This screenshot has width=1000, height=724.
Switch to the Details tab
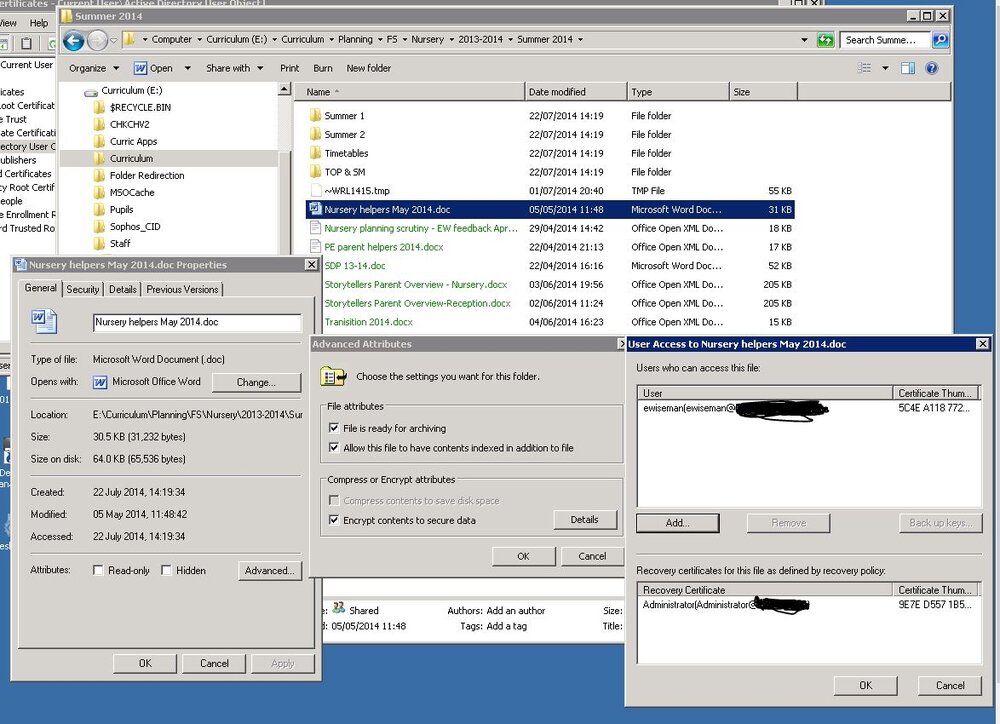[122, 290]
